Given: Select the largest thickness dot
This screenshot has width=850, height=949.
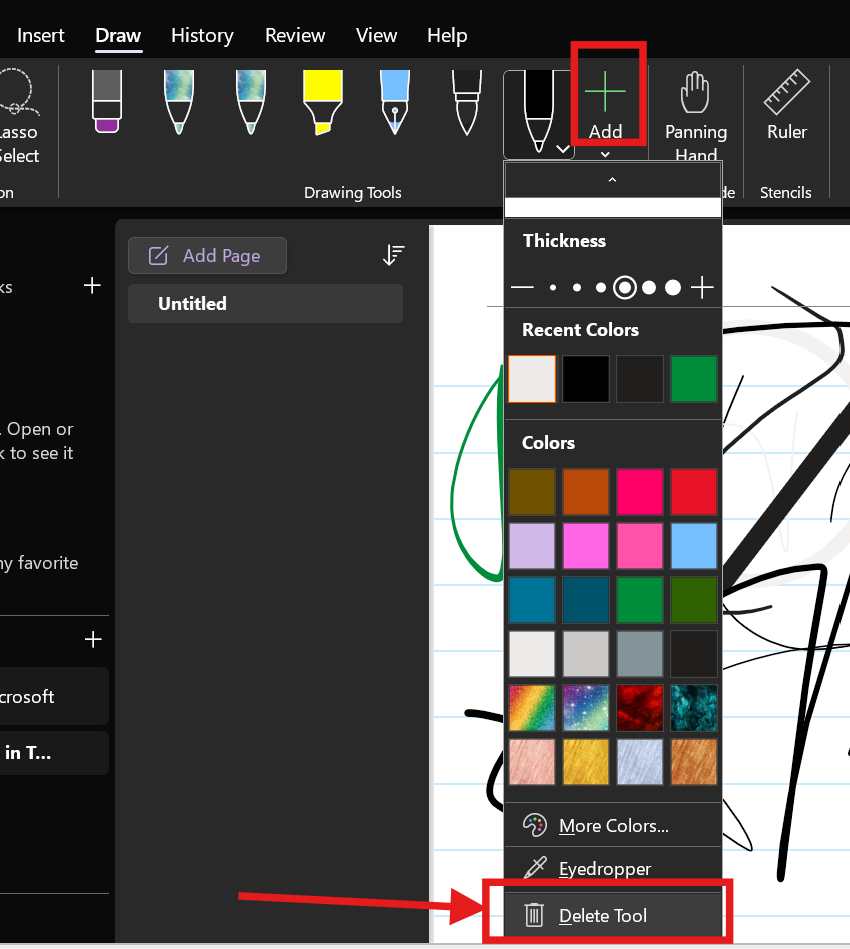Looking at the screenshot, I should 673,287.
